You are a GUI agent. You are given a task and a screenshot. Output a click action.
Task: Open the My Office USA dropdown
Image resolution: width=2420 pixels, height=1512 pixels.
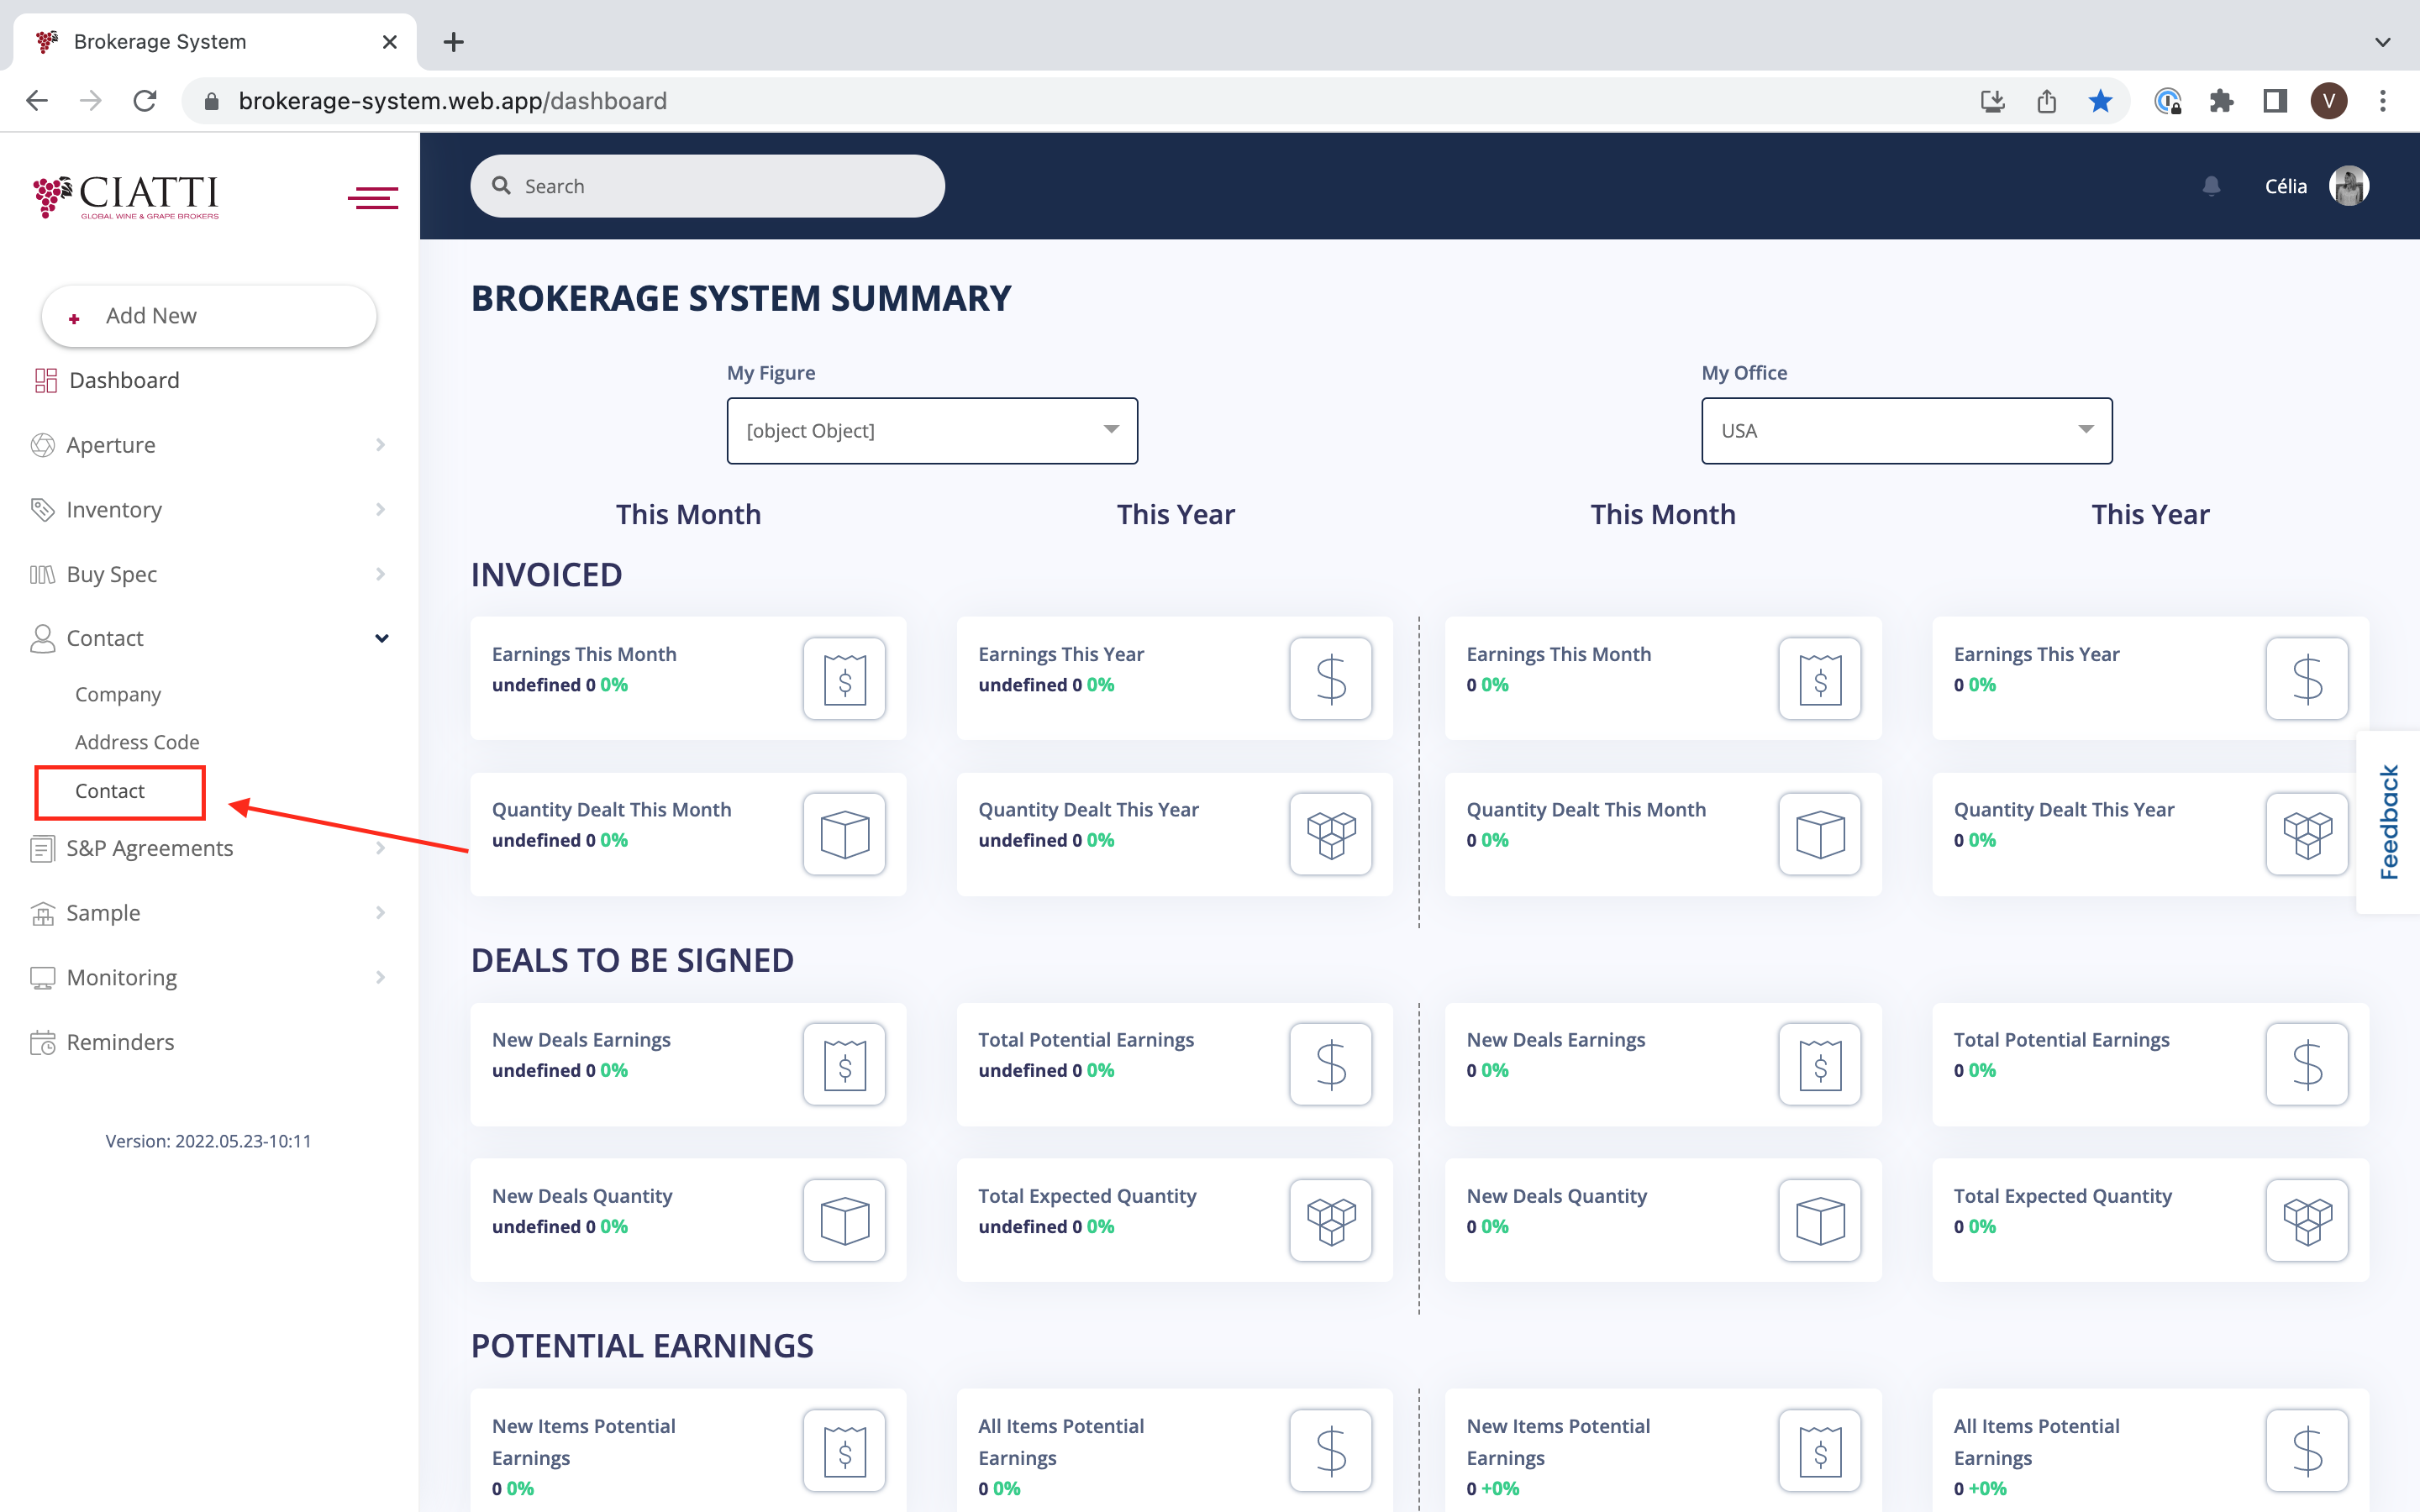click(1906, 431)
